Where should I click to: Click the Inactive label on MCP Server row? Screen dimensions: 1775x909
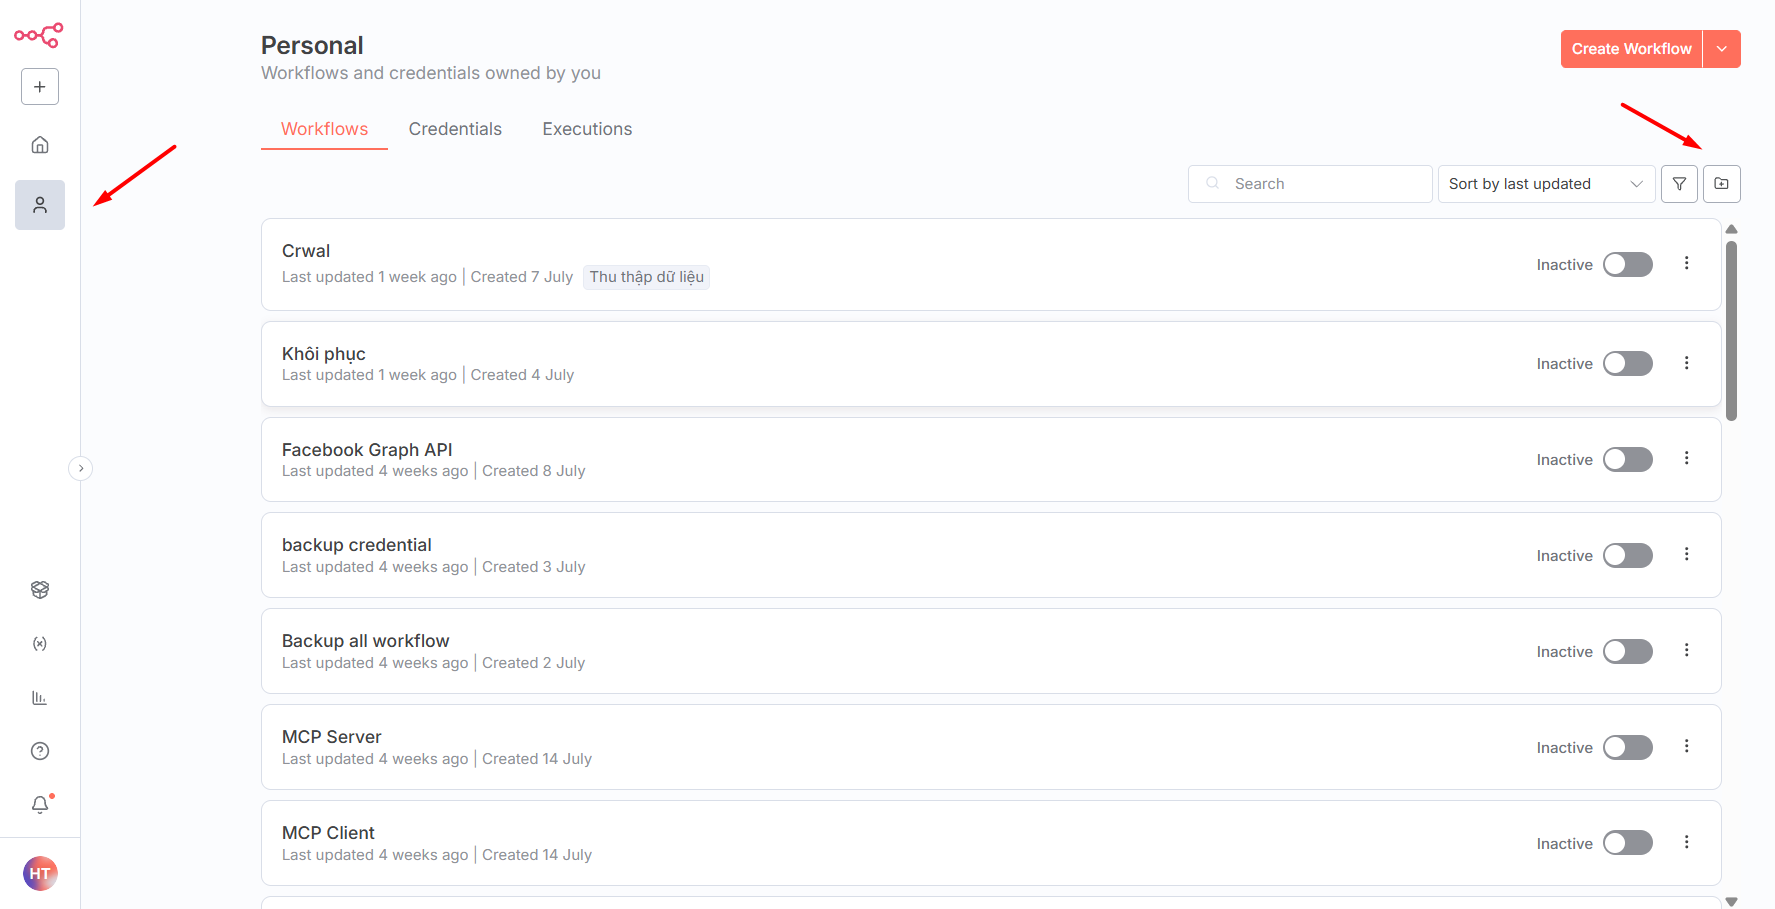(1565, 748)
